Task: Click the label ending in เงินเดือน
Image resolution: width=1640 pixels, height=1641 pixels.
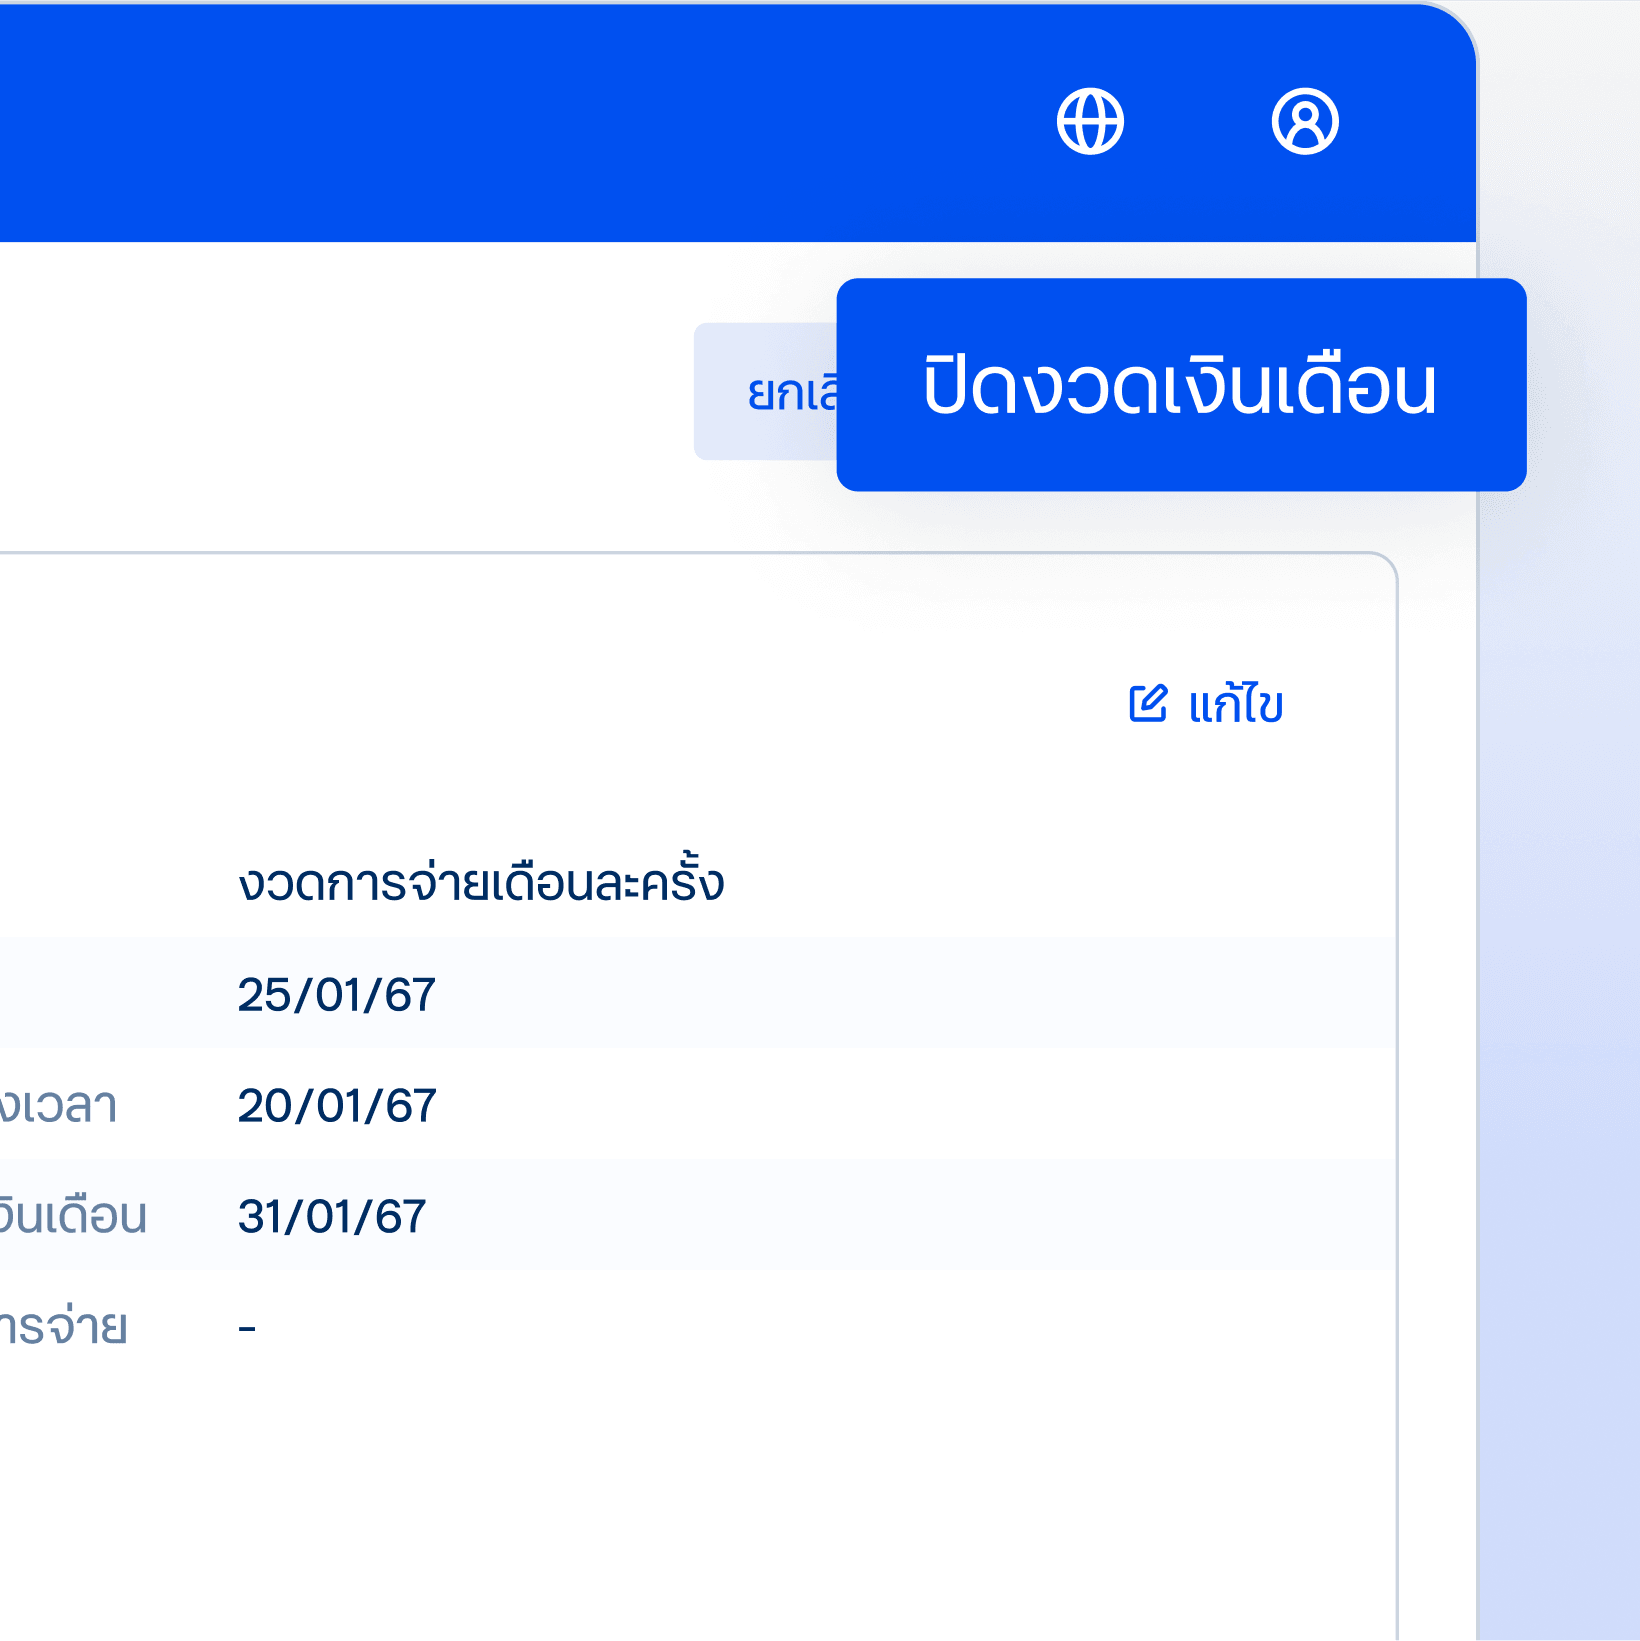Action: (72, 1217)
